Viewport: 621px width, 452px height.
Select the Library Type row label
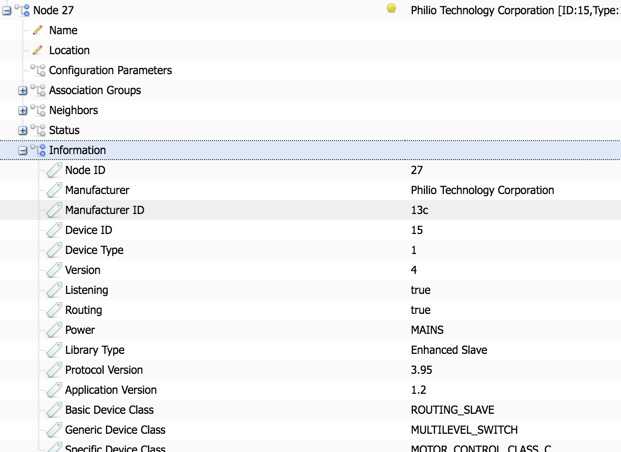pos(95,350)
